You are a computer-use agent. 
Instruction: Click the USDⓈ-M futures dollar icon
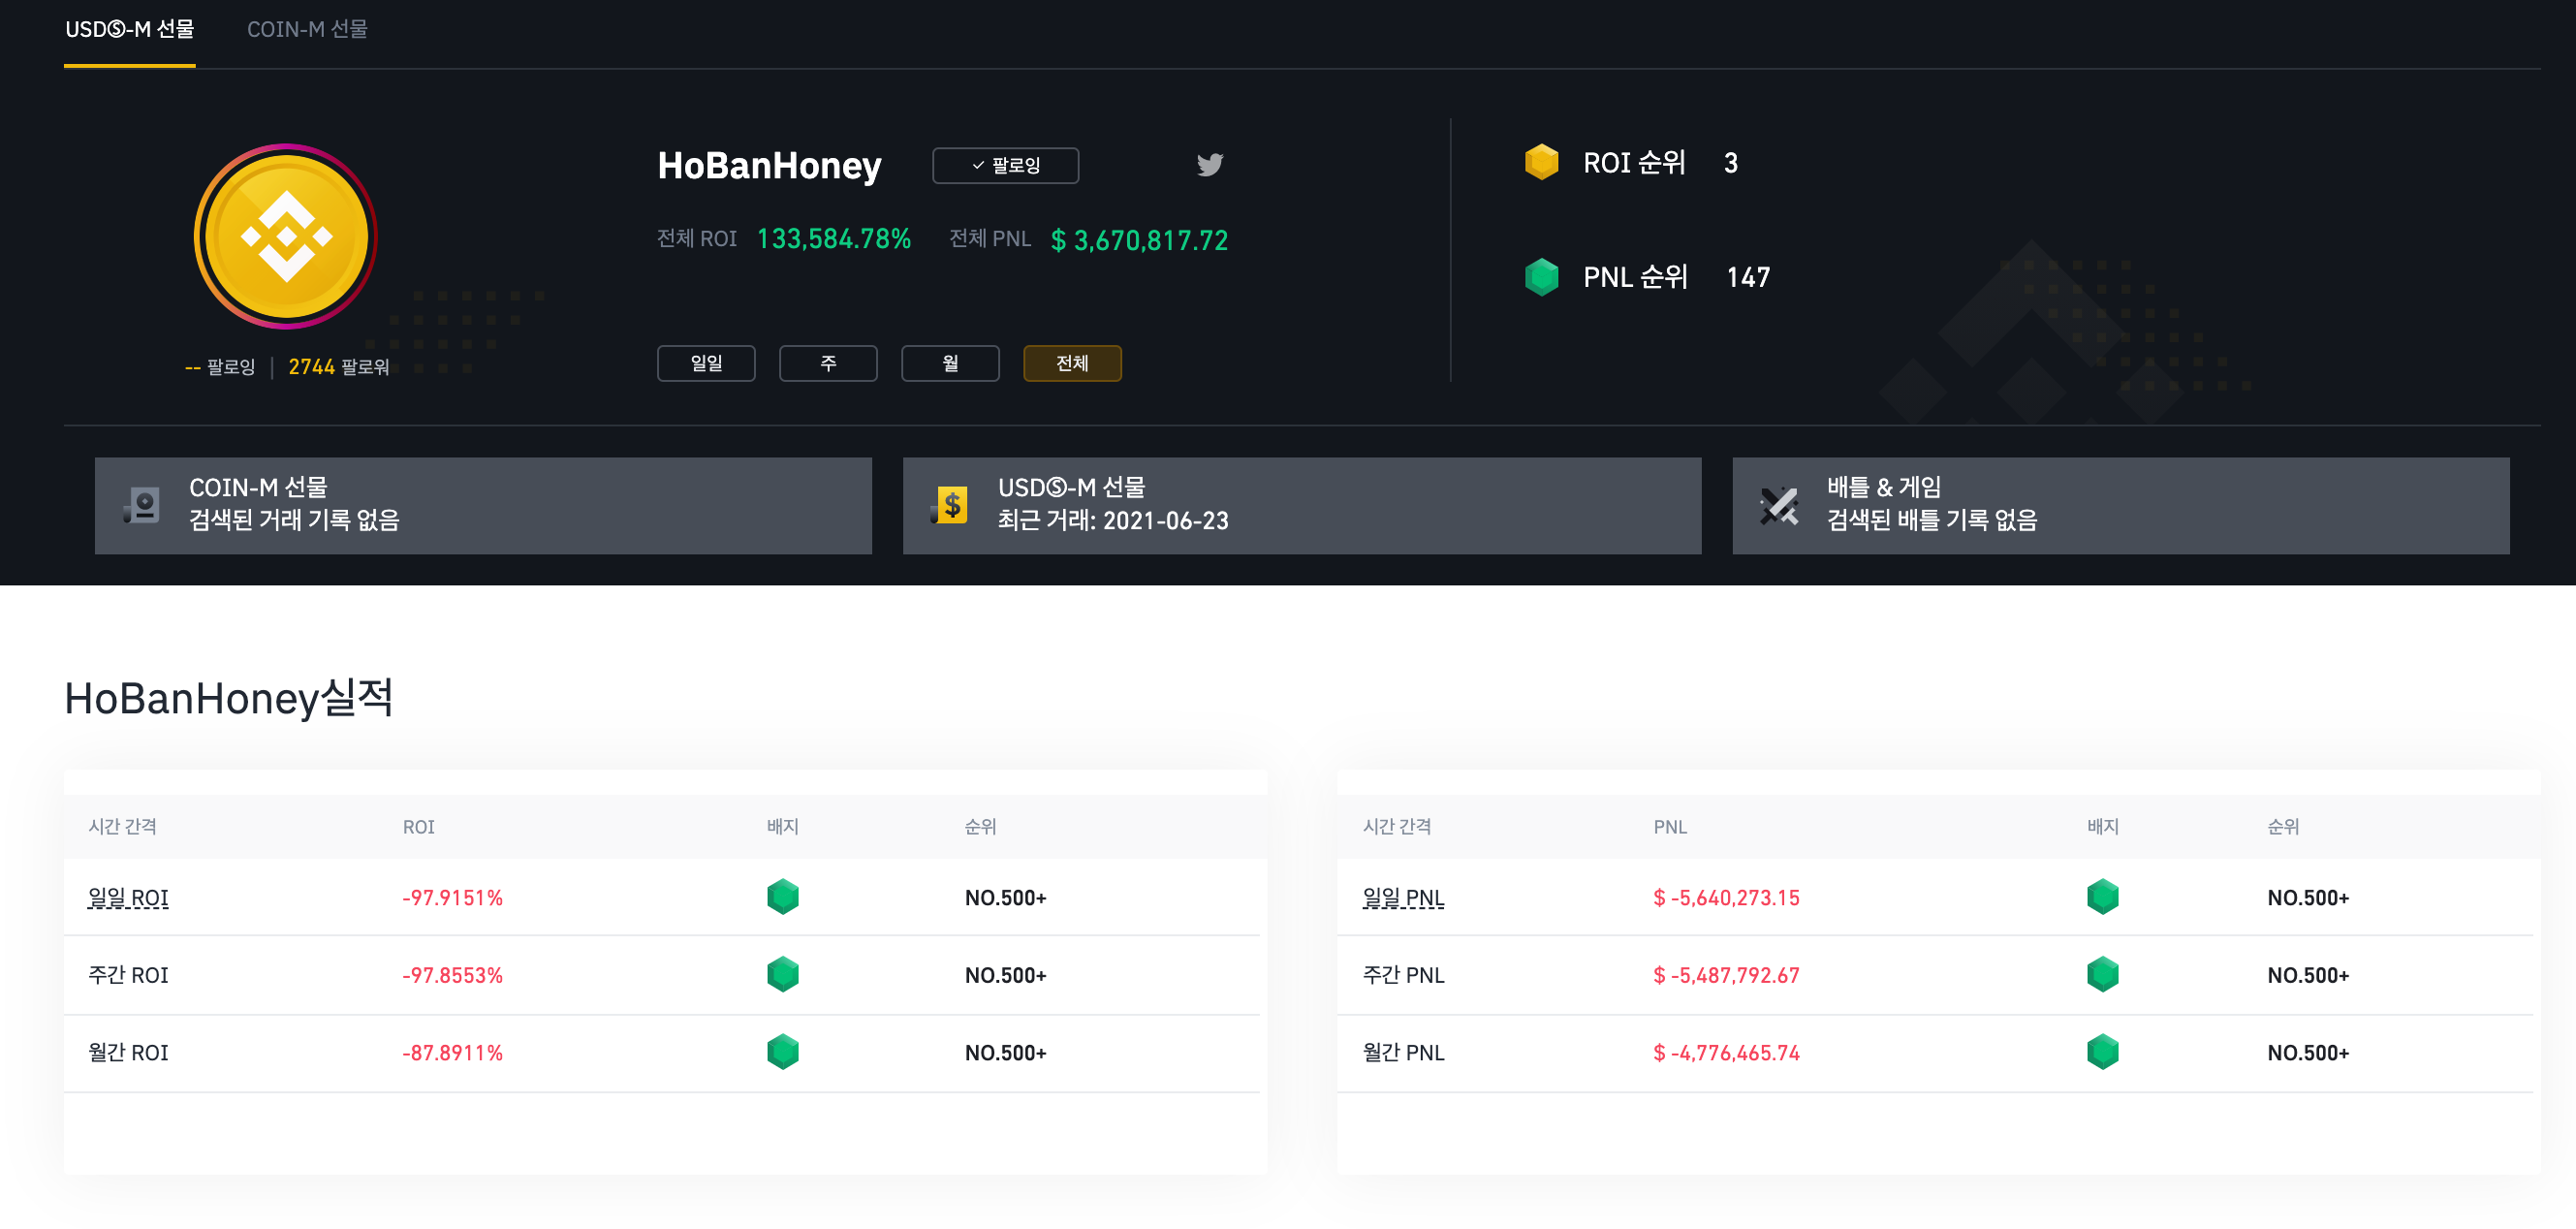point(950,505)
